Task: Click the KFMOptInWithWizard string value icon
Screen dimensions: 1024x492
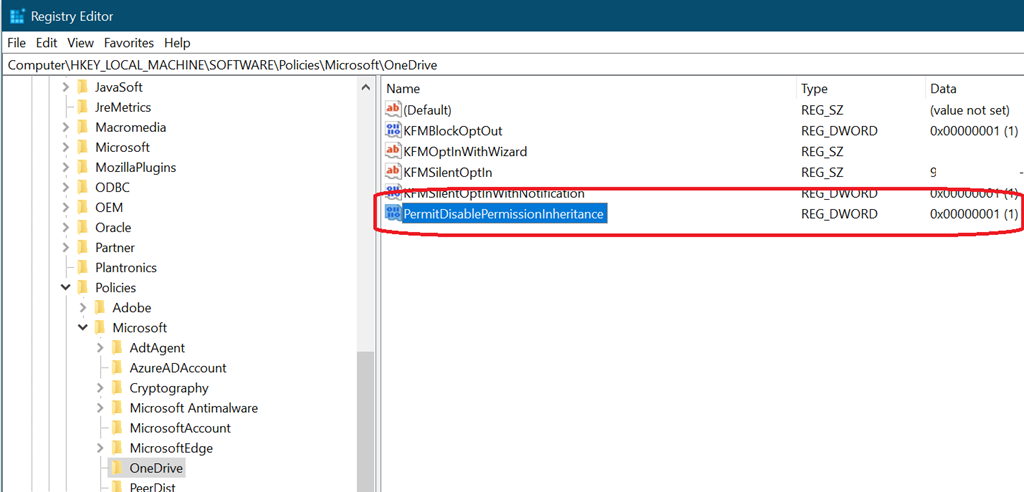Action: [393, 152]
